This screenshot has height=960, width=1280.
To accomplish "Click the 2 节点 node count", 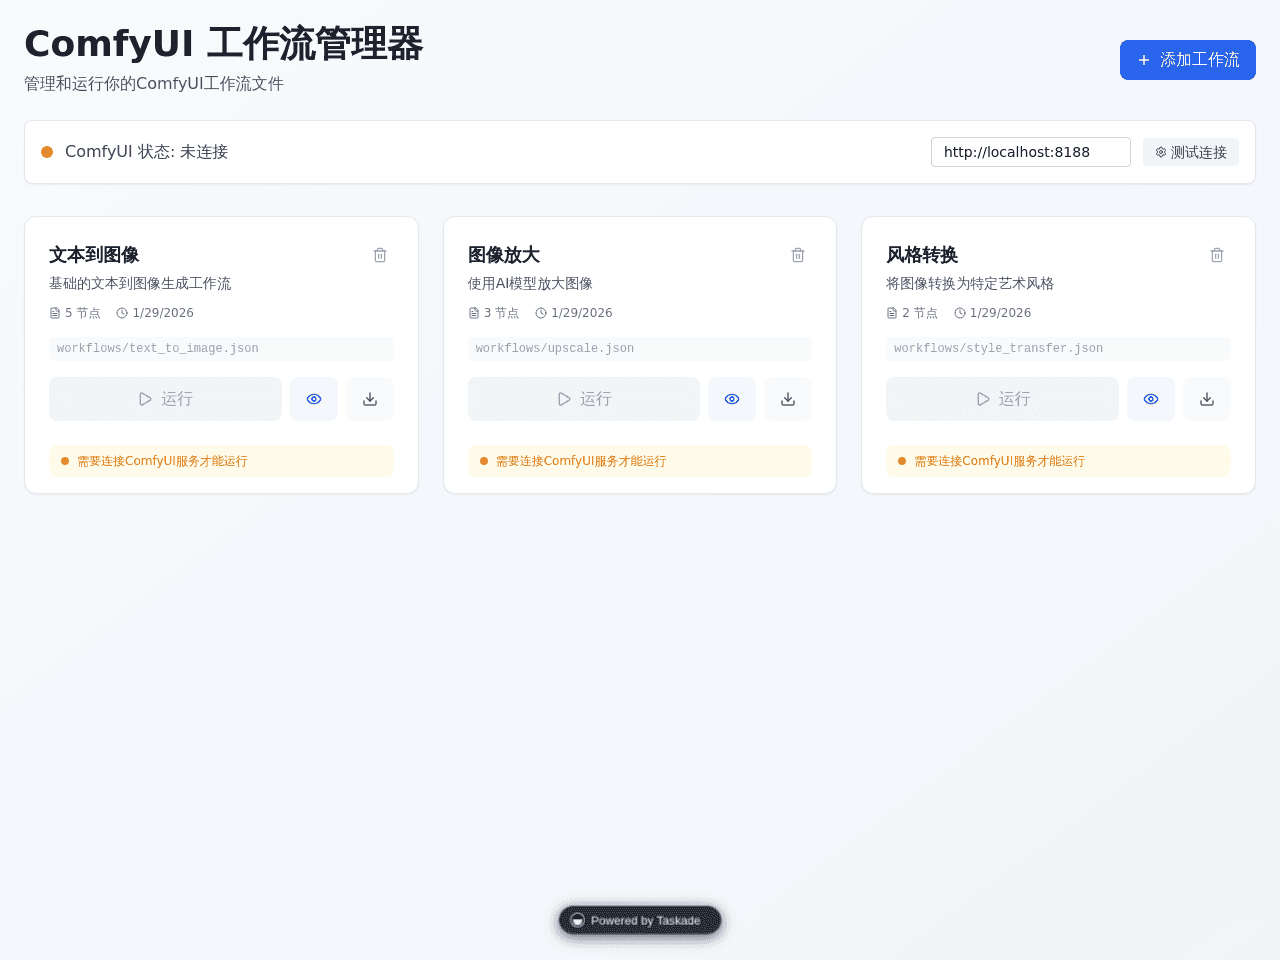I will tap(912, 313).
